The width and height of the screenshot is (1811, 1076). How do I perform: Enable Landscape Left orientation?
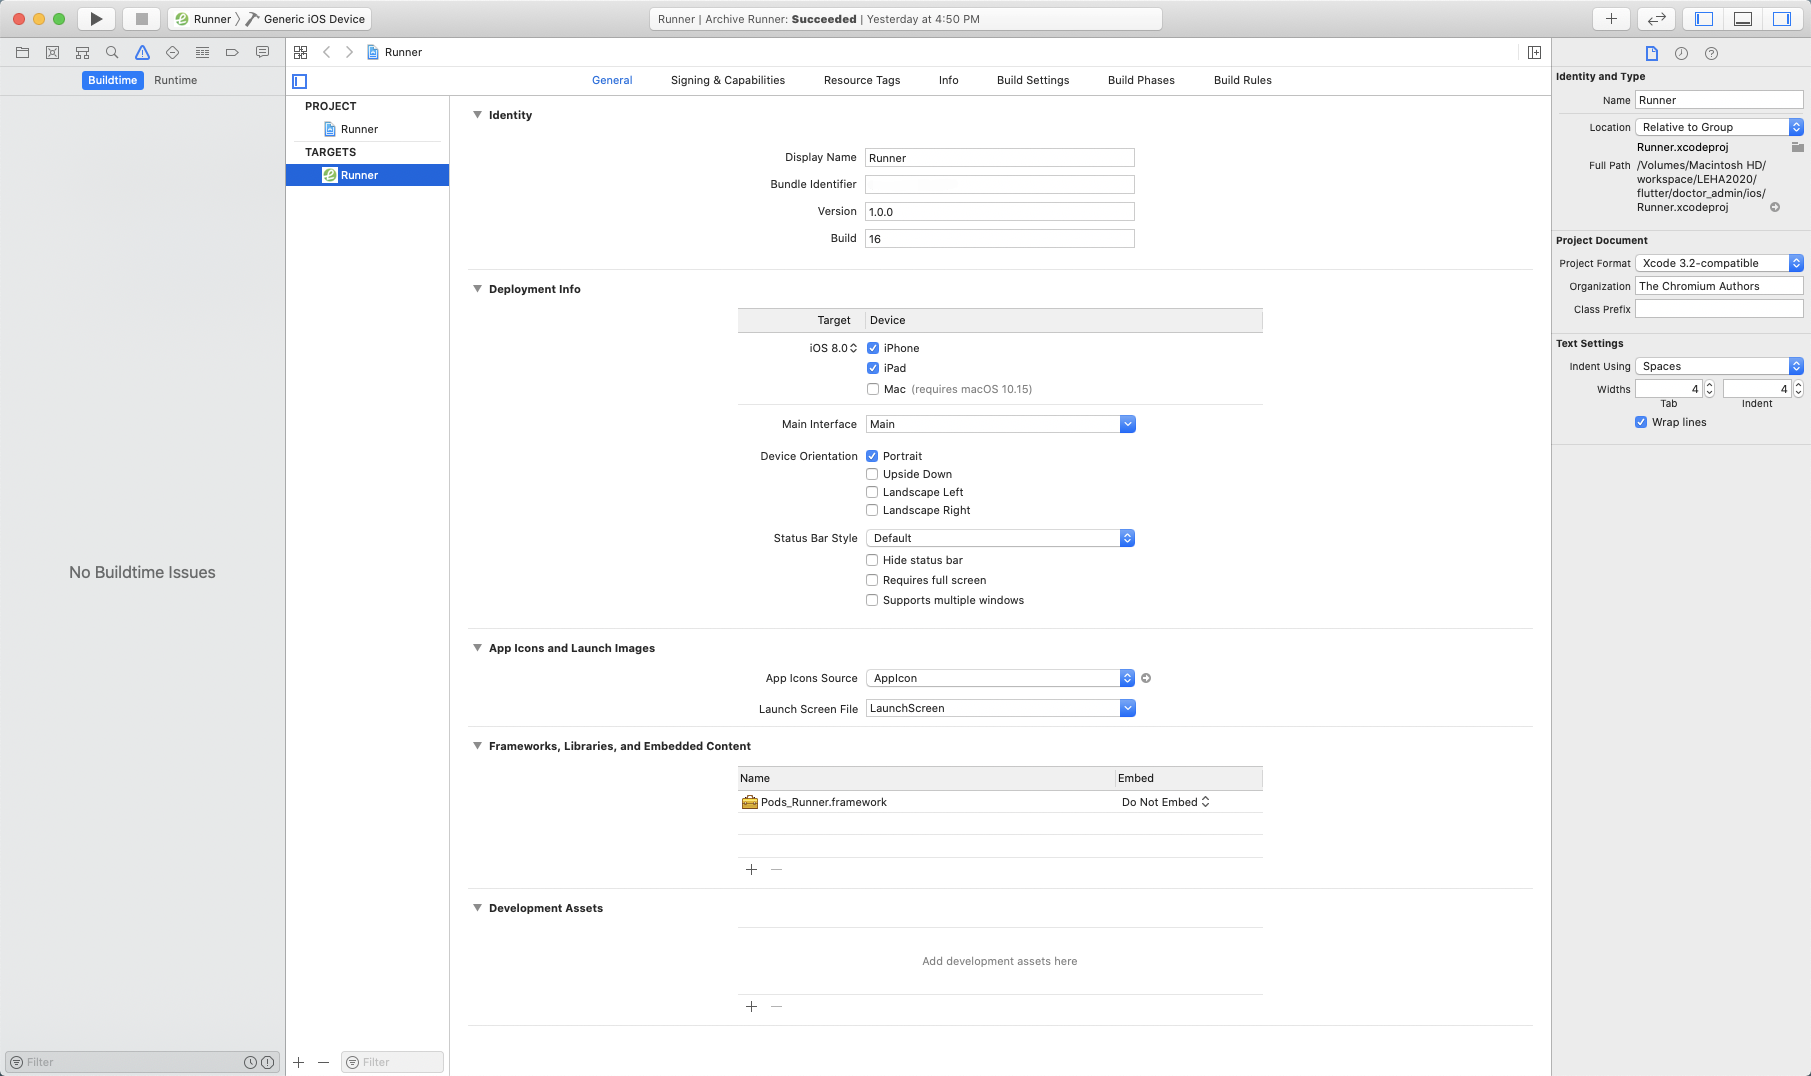(x=872, y=492)
